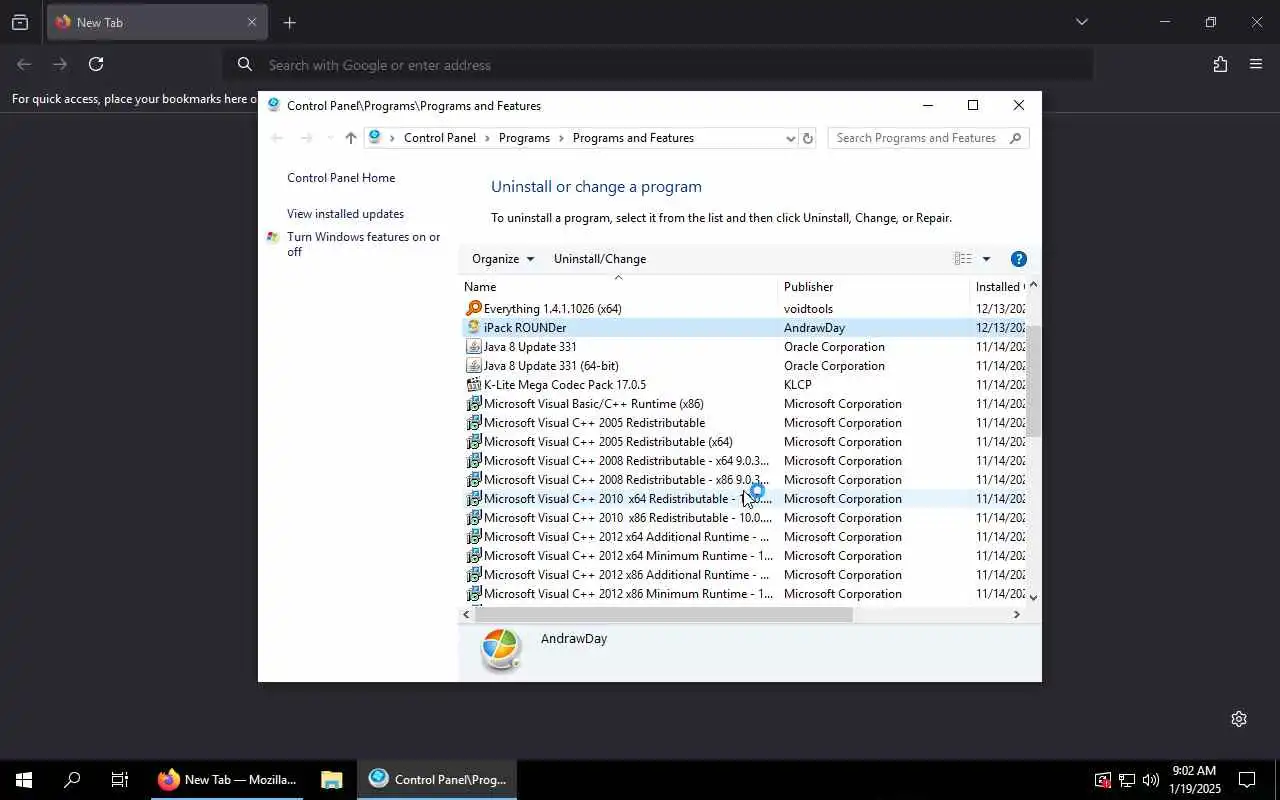Click the Firefox address search field
Image resolution: width=1280 pixels, height=800 pixels.
coord(658,65)
